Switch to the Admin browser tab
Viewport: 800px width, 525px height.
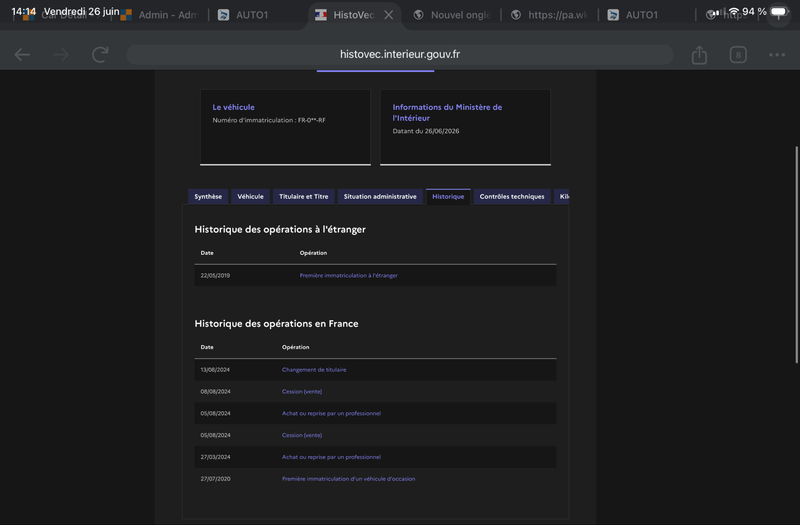click(x=160, y=15)
